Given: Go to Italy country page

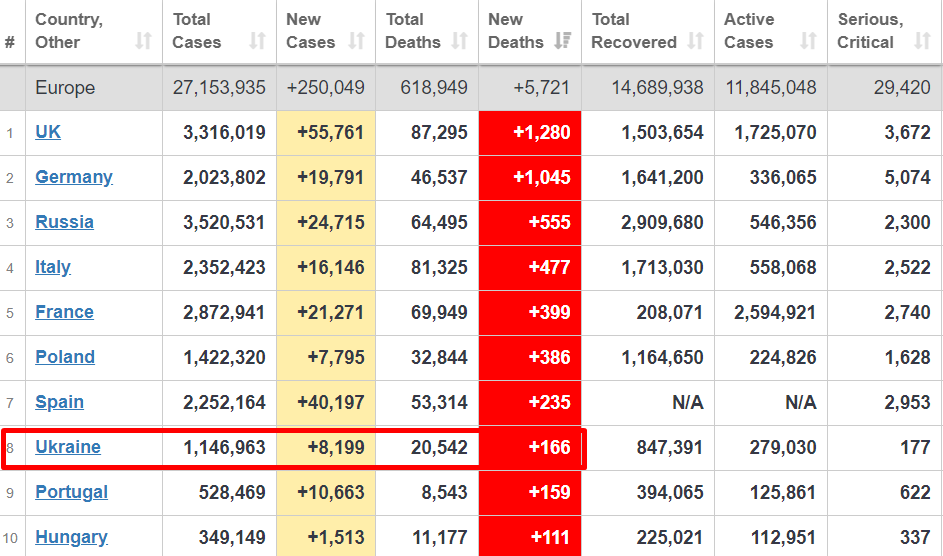Looking at the screenshot, I should (x=53, y=267).
